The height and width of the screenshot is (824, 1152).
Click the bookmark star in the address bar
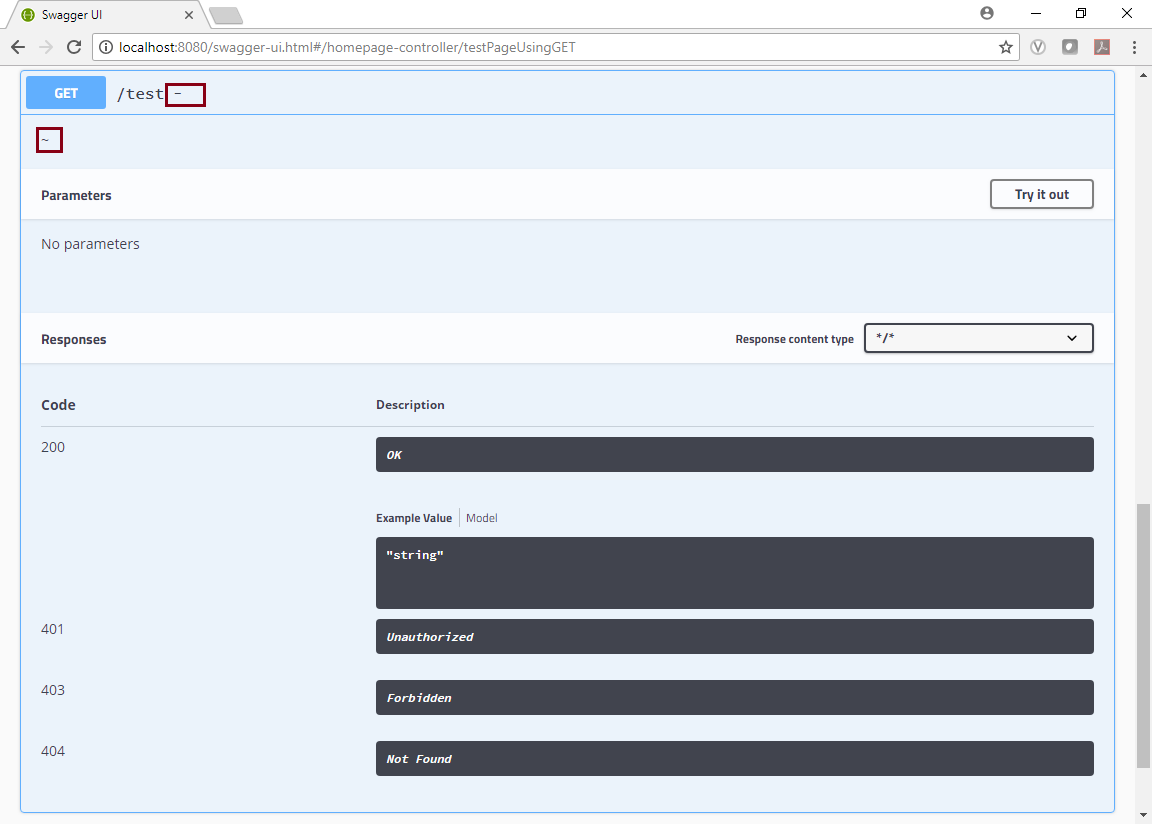point(1005,47)
